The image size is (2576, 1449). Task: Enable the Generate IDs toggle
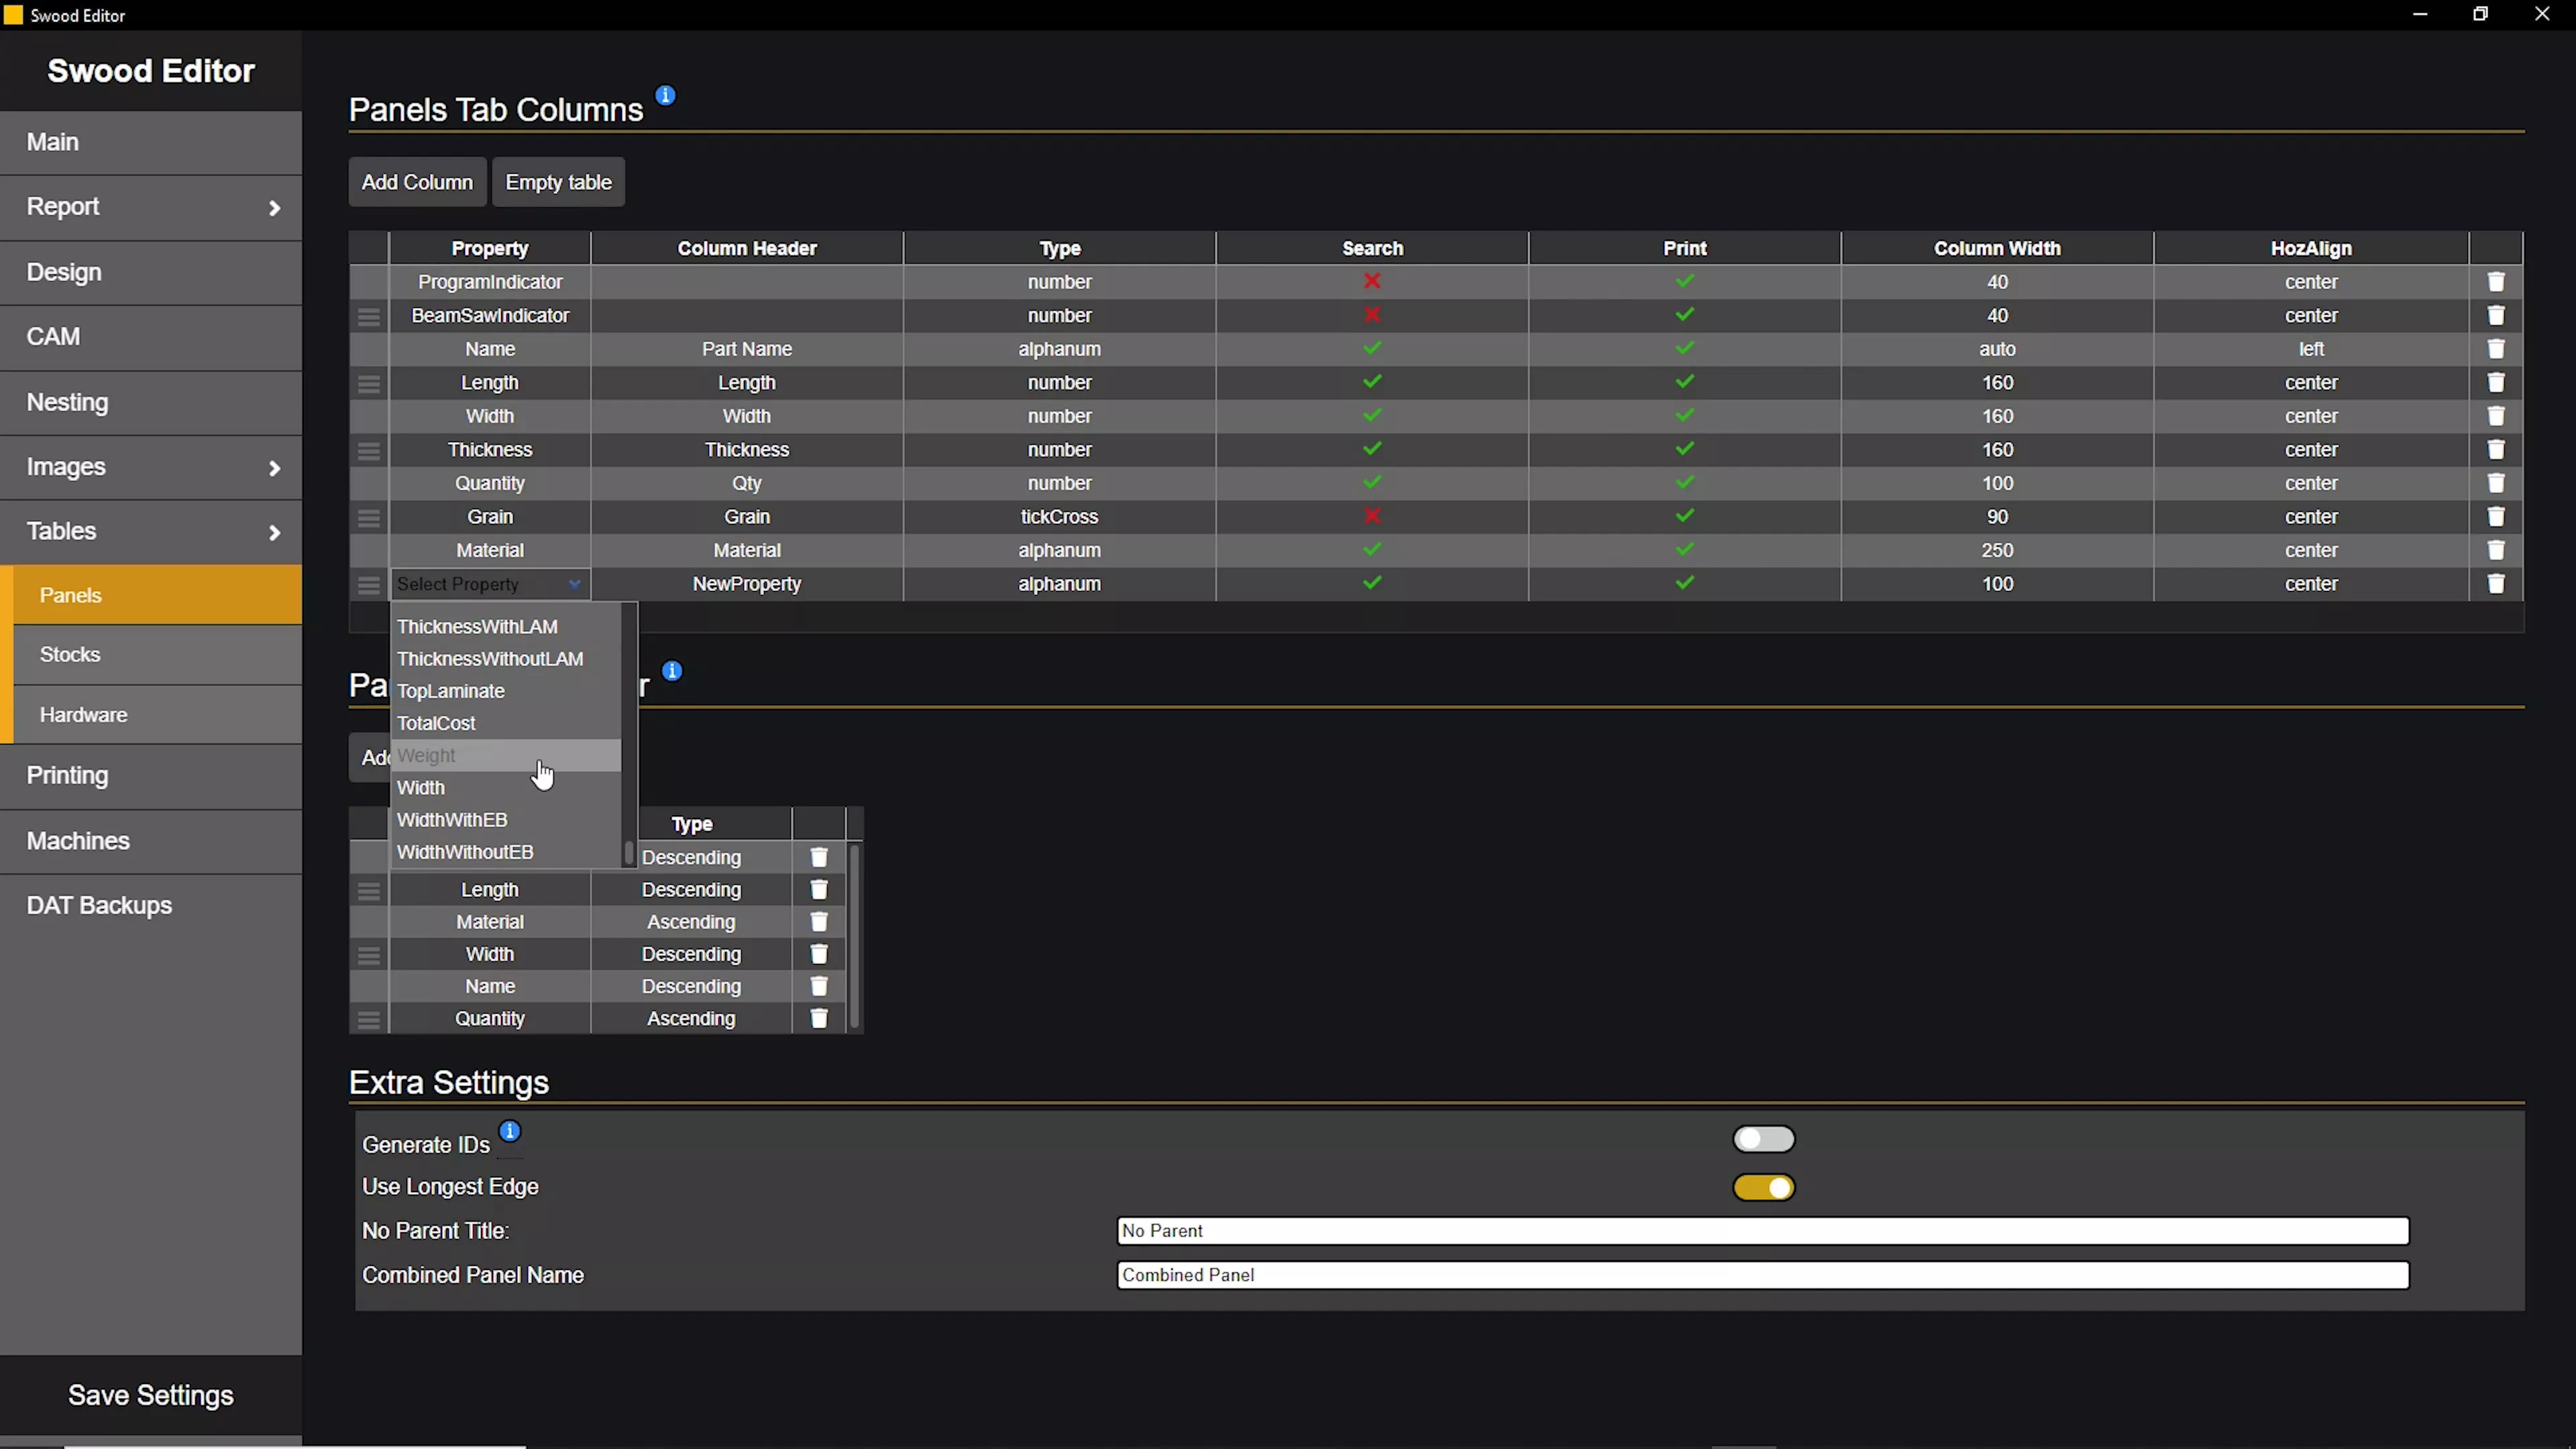[1763, 1139]
